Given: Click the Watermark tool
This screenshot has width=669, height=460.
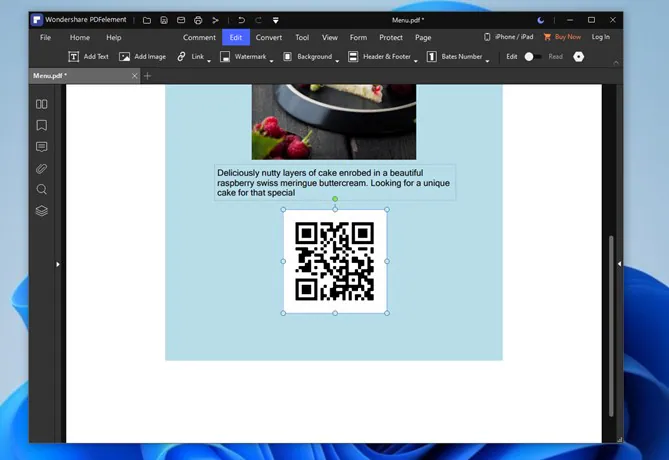Looking at the screenshot, I should [243, 56].
